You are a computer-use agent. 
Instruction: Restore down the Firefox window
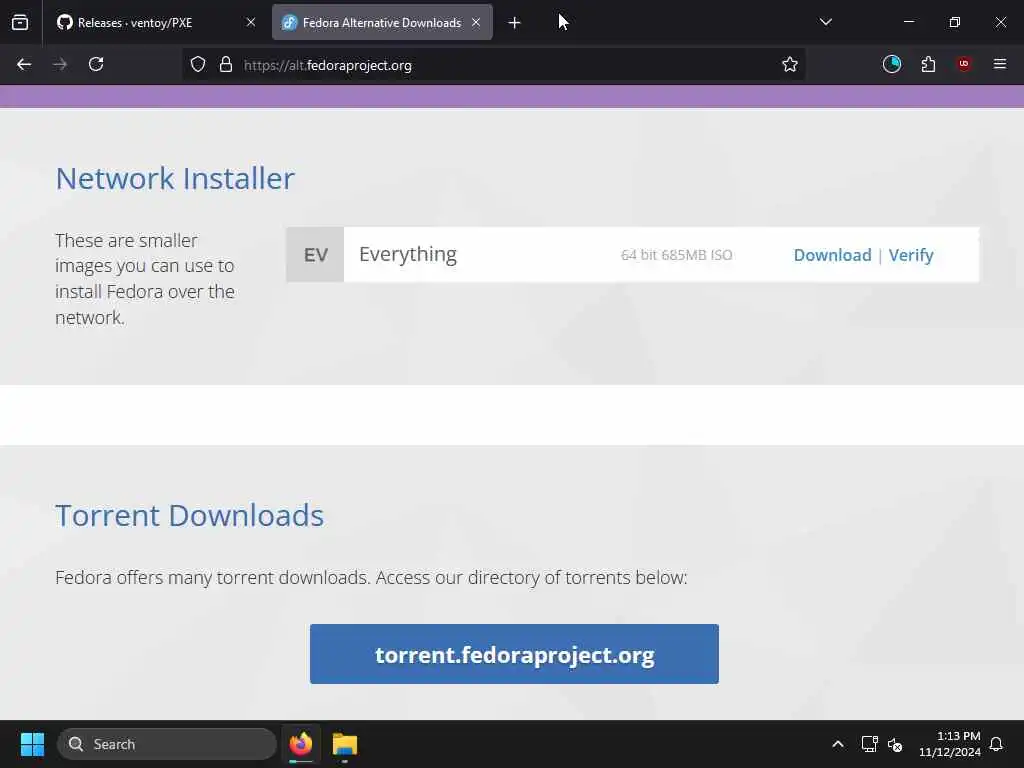click(x=955, y=22)
